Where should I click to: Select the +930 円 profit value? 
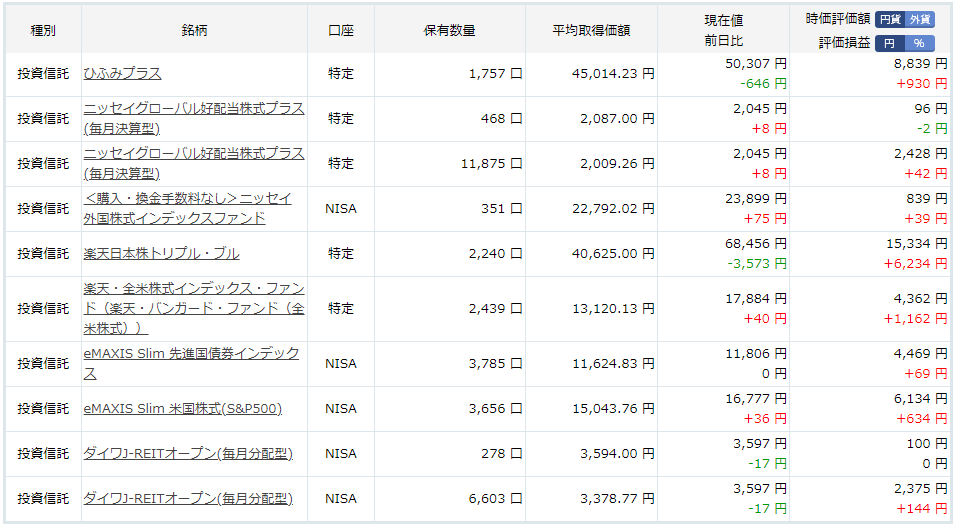(x=922, y=84)
